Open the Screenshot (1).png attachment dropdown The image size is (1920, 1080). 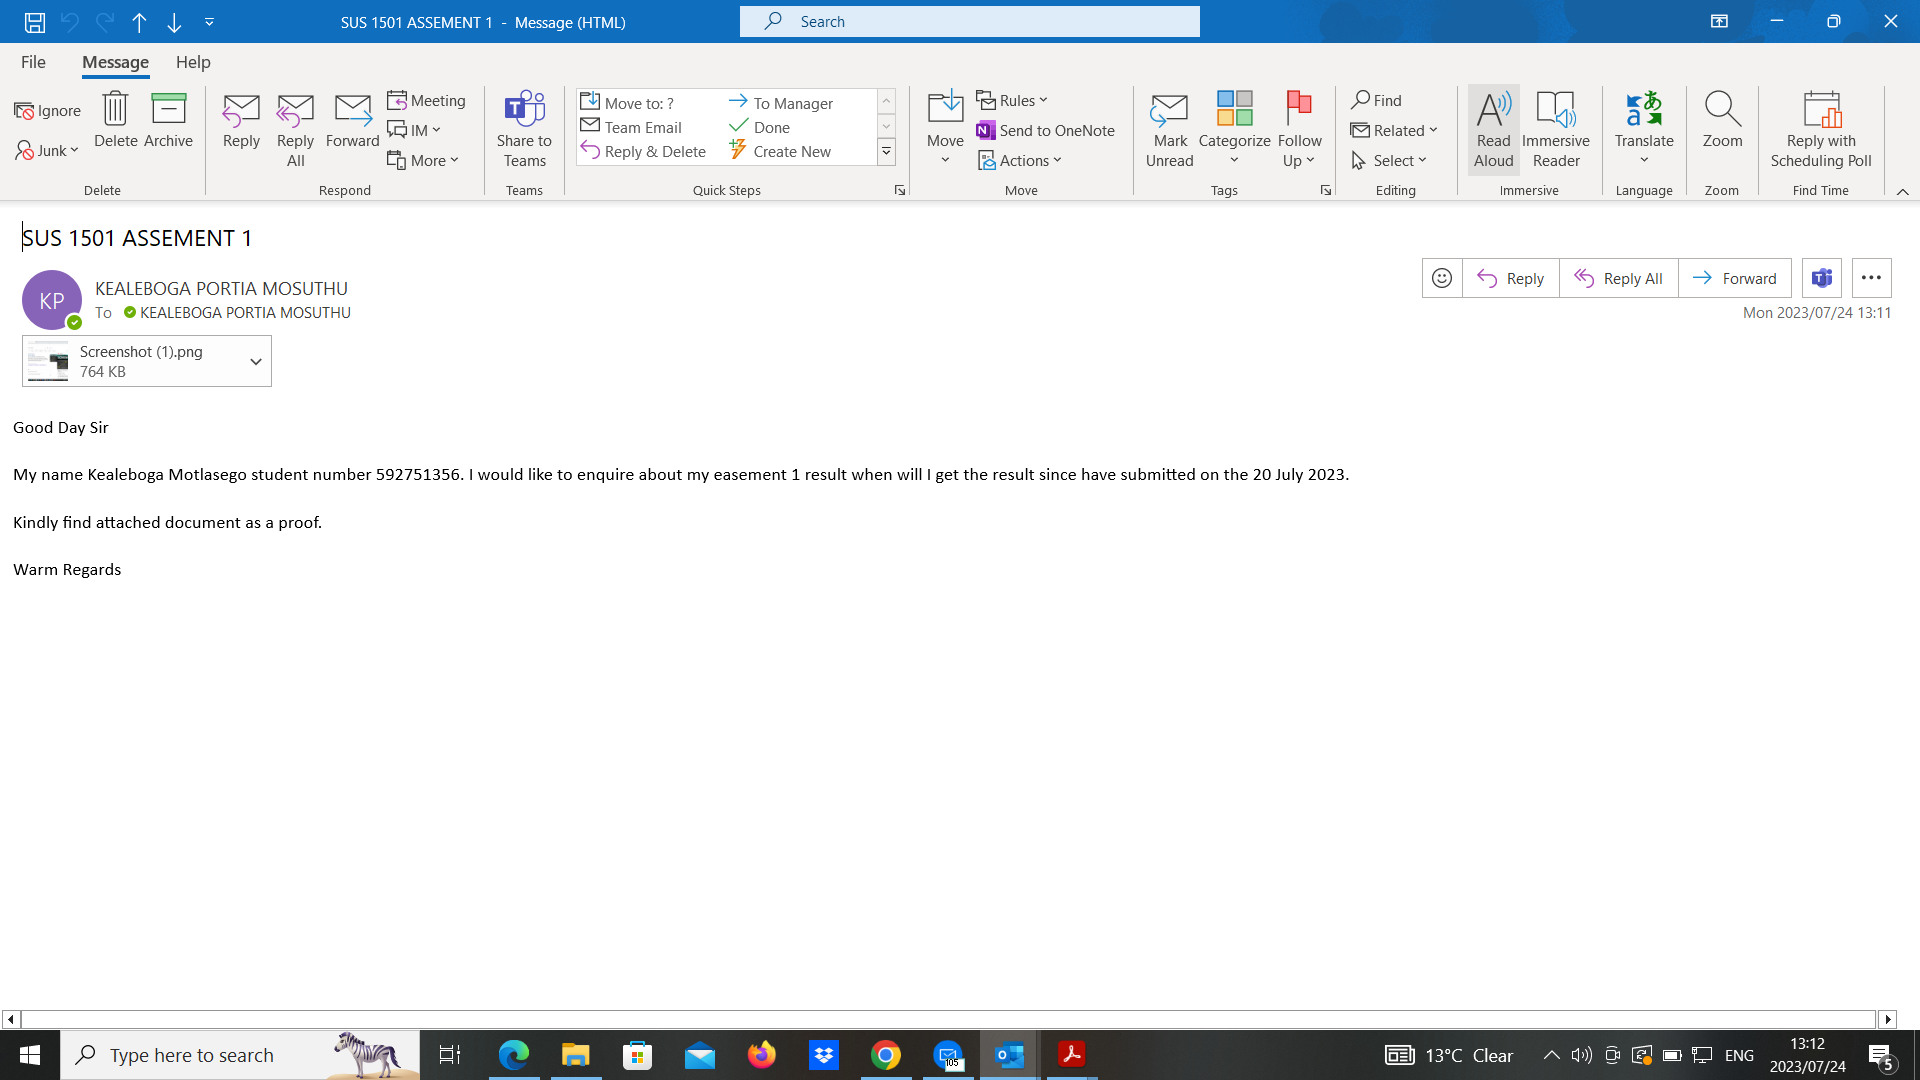click(x=257, y=361)
